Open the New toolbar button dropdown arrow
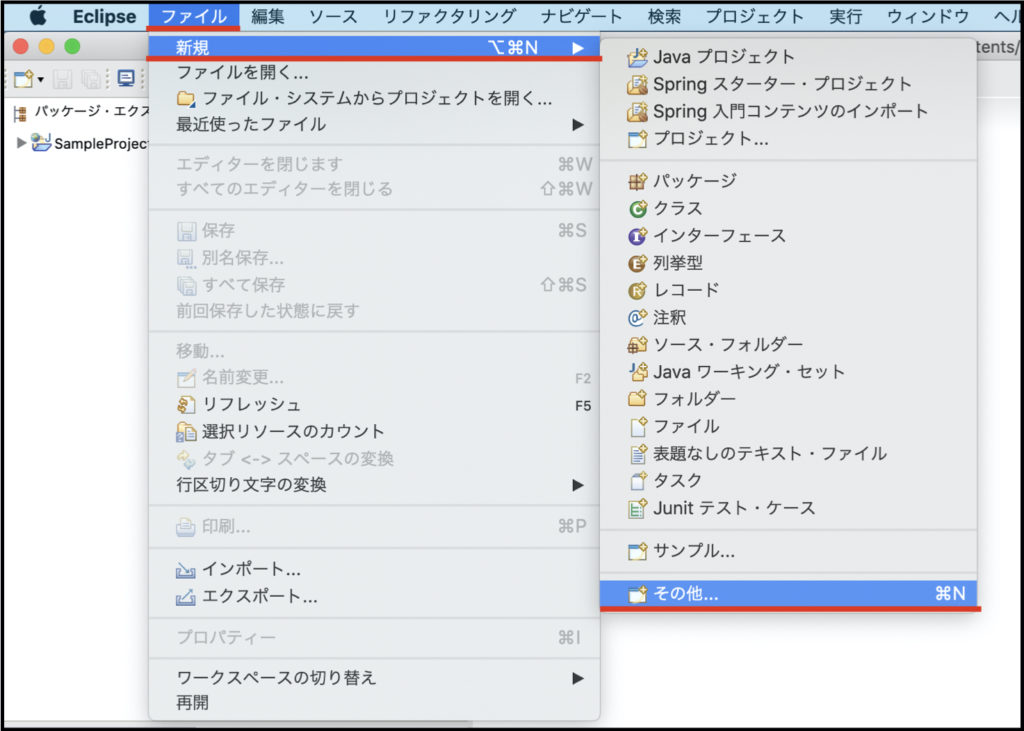 point(40,80)
